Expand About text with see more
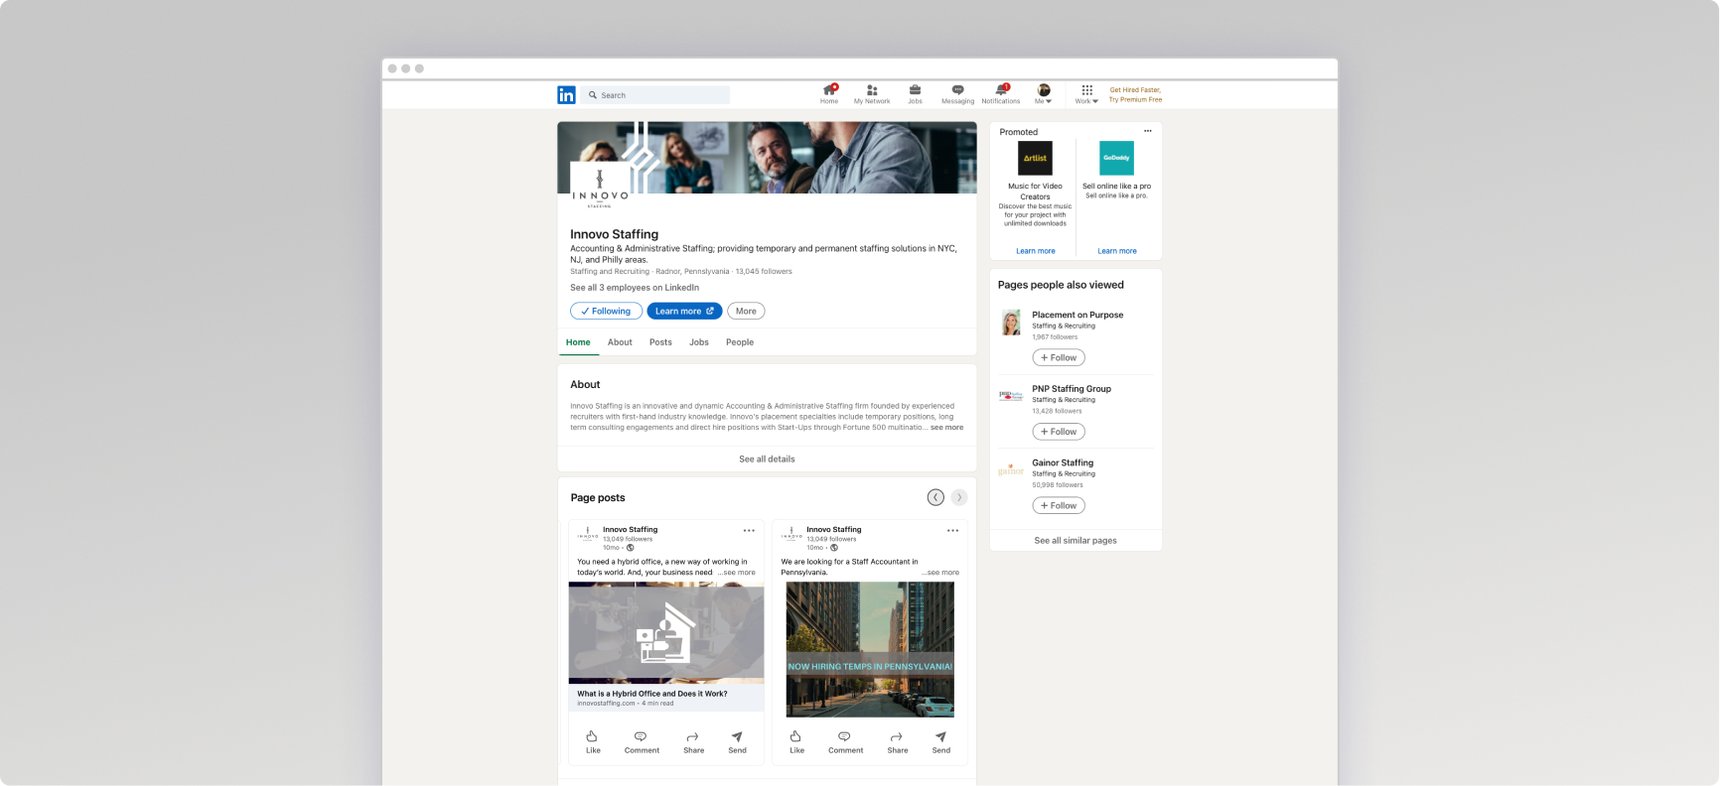The width and height of the screenshot is (1720, 786). 947,428
